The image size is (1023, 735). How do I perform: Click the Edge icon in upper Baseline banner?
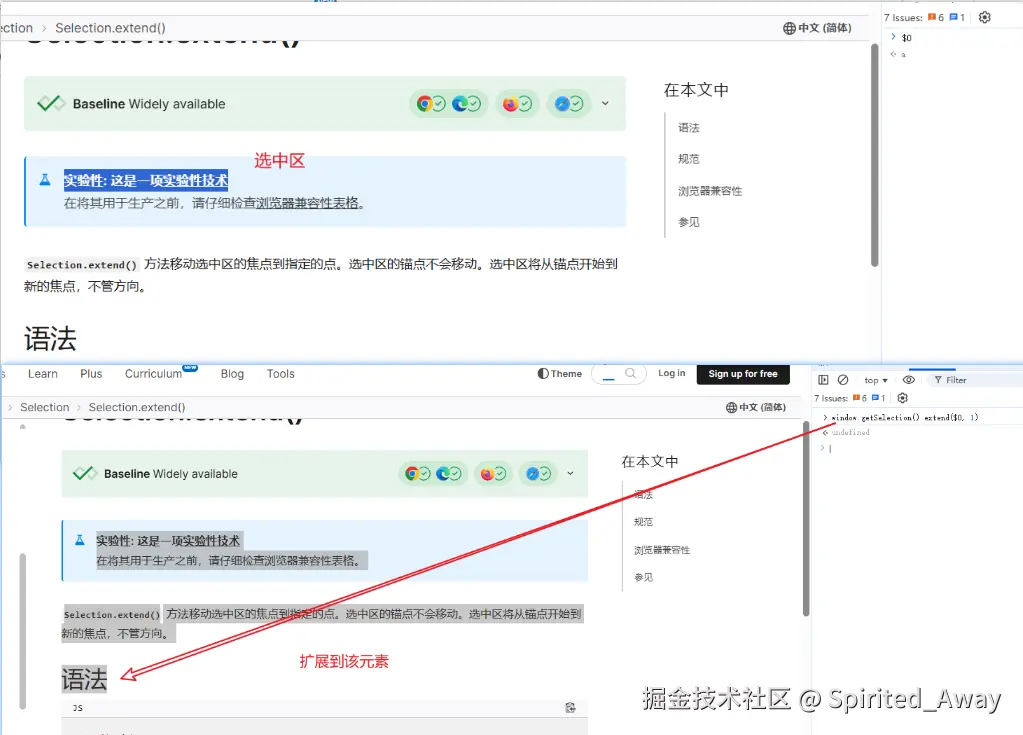click(460, 103)
